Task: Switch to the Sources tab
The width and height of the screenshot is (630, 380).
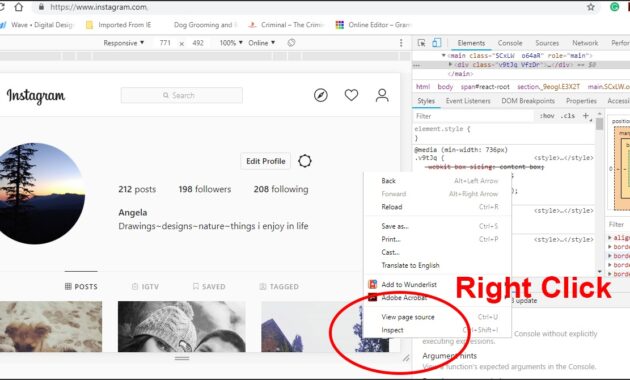Action: (547, 43)
